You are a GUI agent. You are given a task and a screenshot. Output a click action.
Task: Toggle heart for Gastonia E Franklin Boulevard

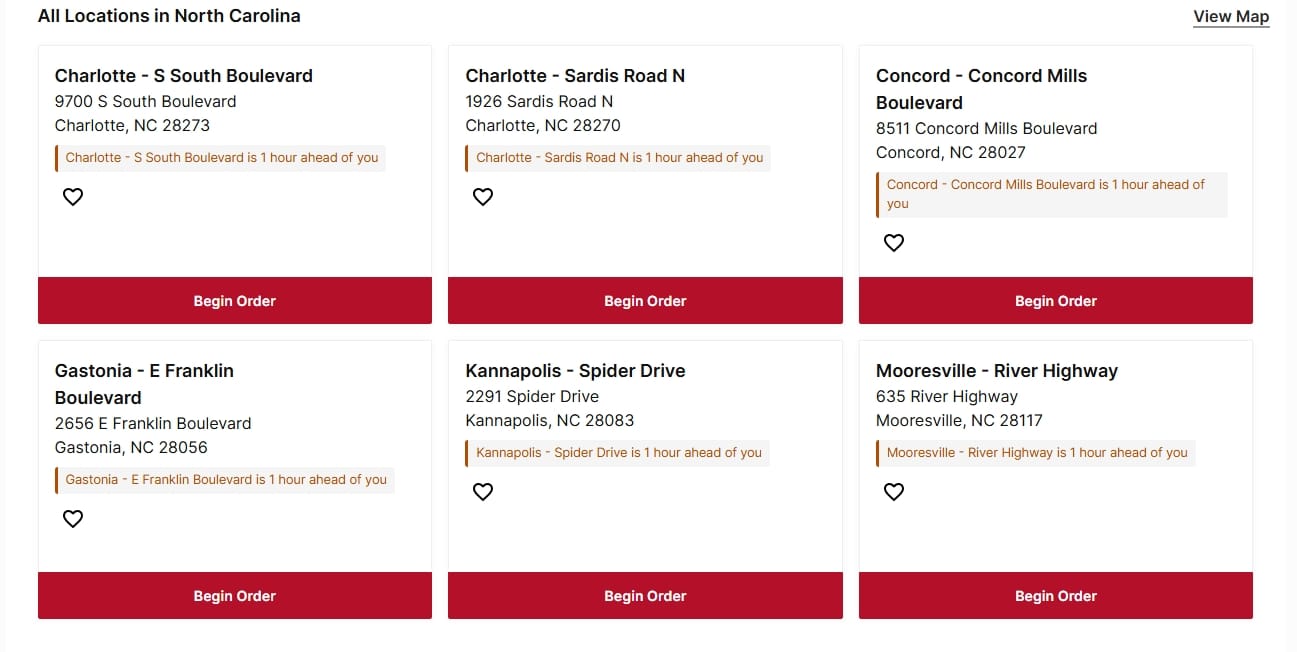coord(73,519)
